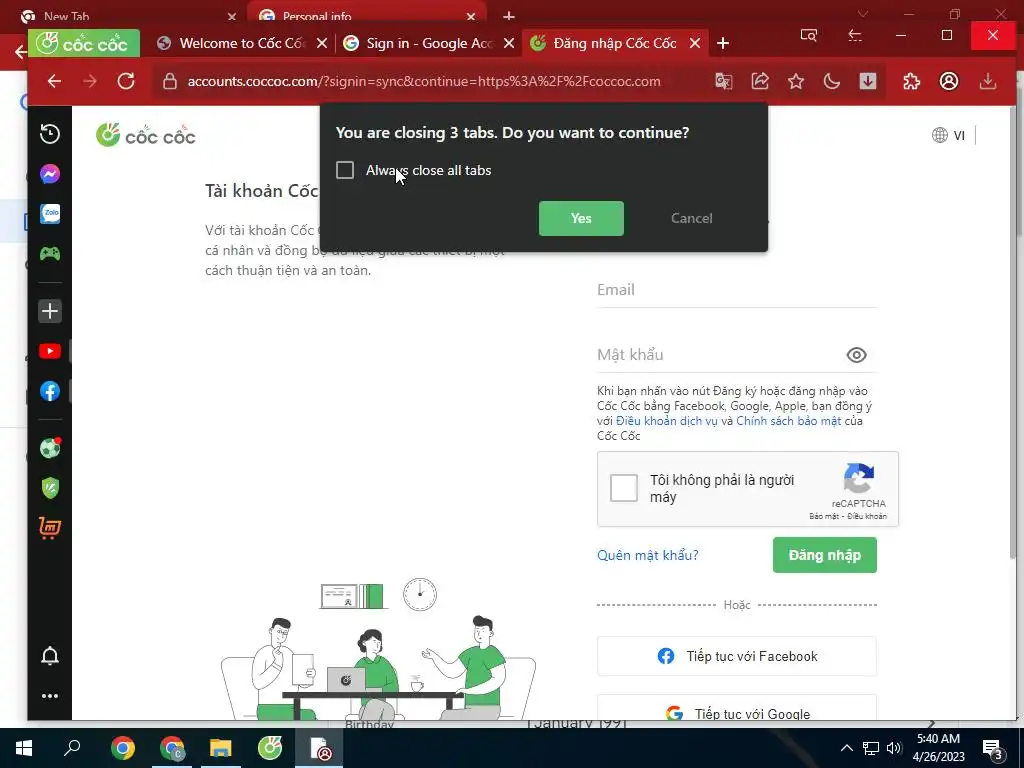This screenshot has width=1024, height=768.
Task: Click the Đăng nhập button
Action: [824, 555]
